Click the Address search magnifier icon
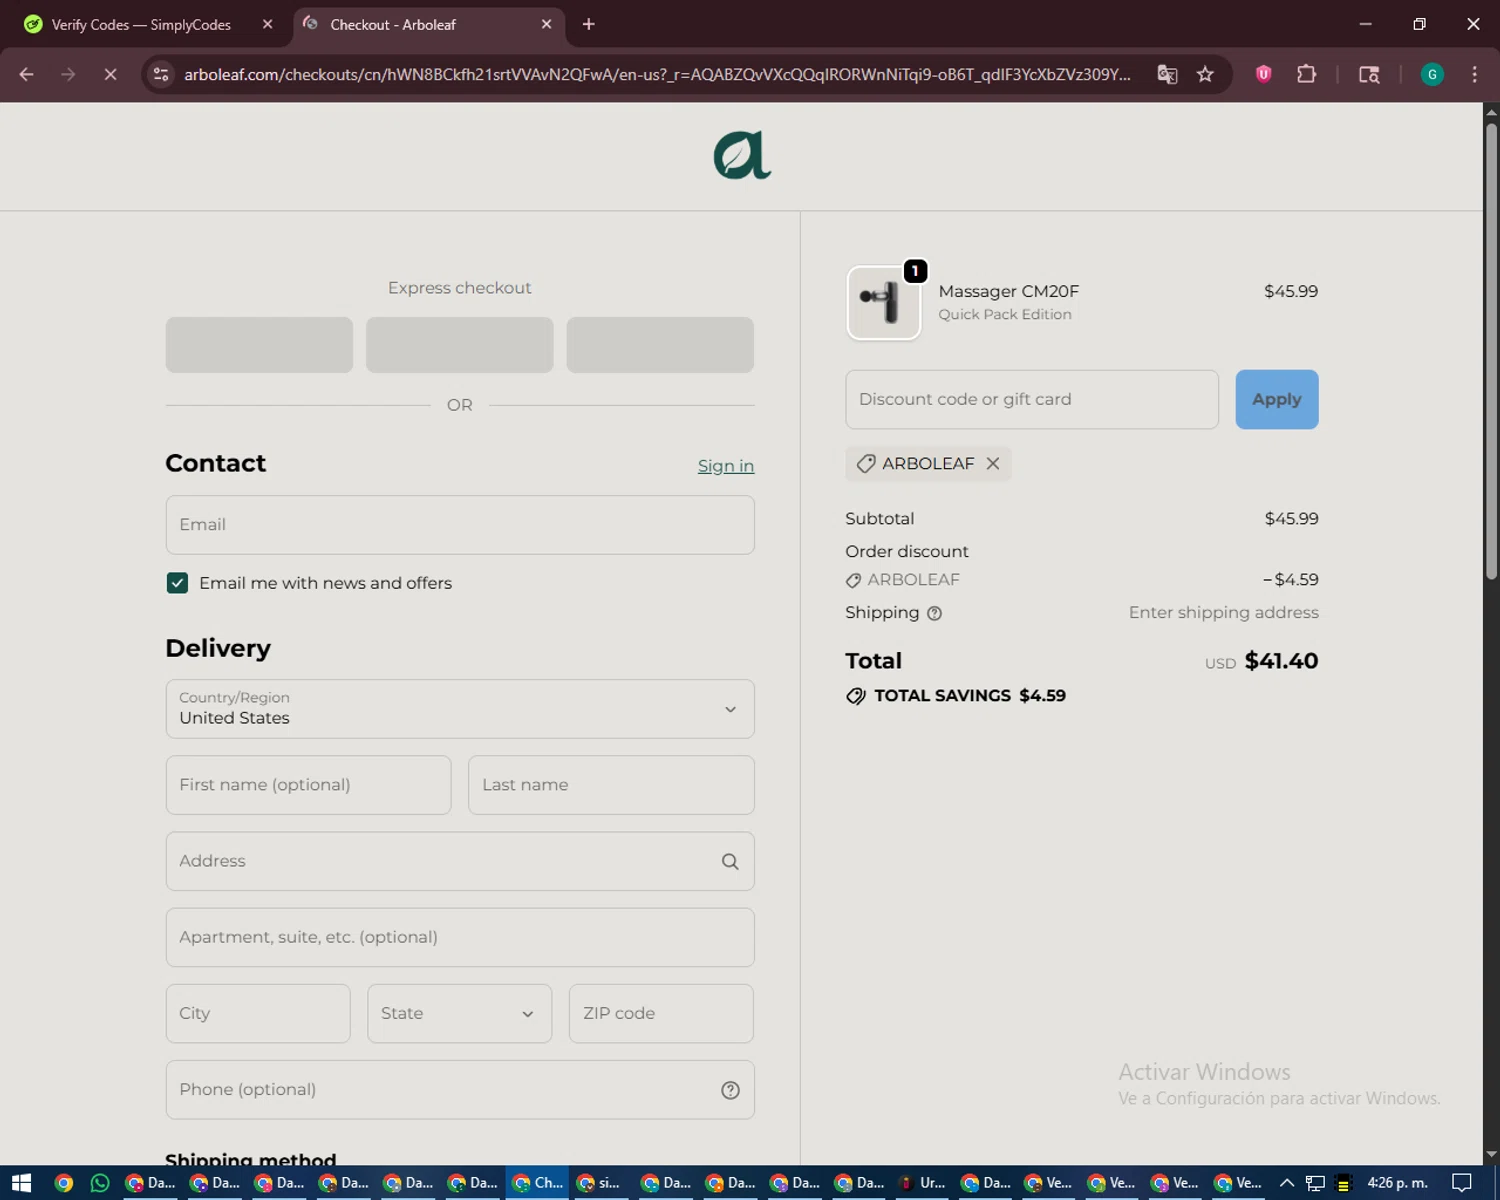Viewport: 1500px width, 1200px height. (x=730, y=861)
